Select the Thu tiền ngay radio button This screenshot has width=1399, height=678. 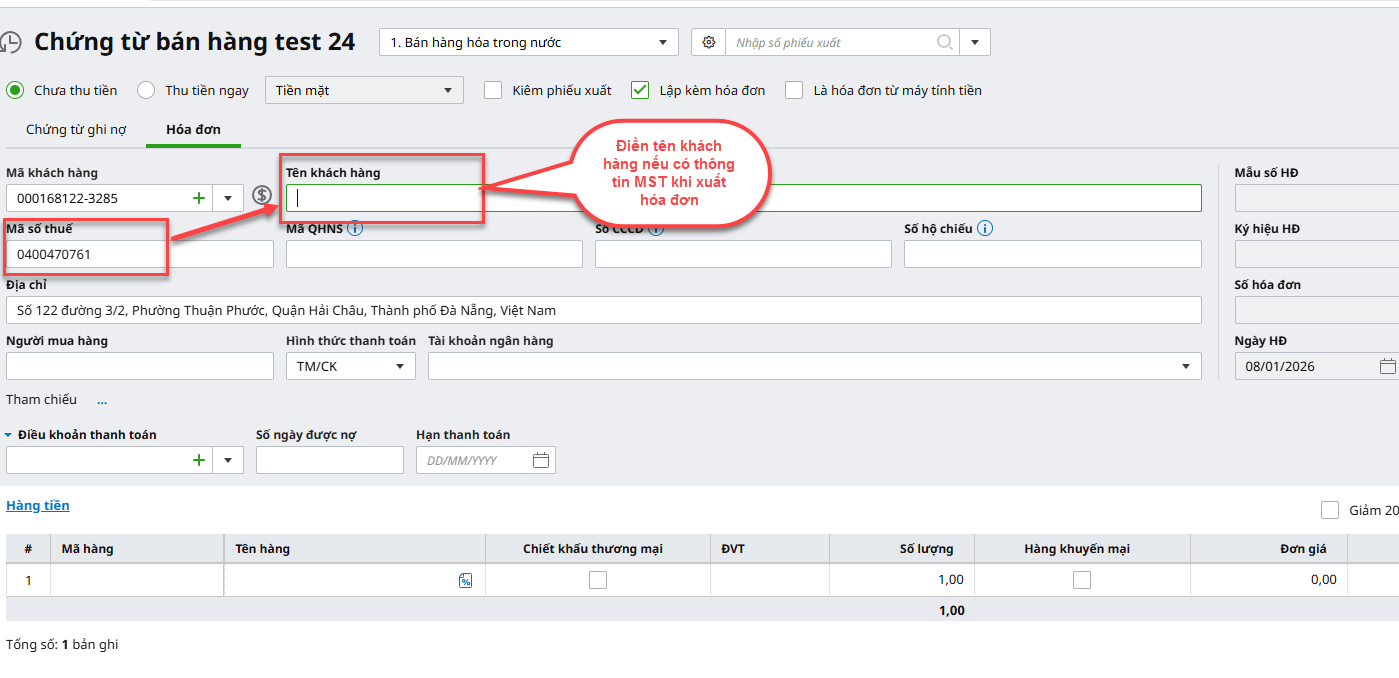[146, 90]
